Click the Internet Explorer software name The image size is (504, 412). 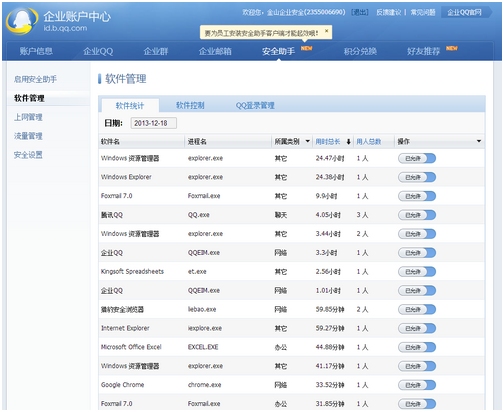point(125,328)
